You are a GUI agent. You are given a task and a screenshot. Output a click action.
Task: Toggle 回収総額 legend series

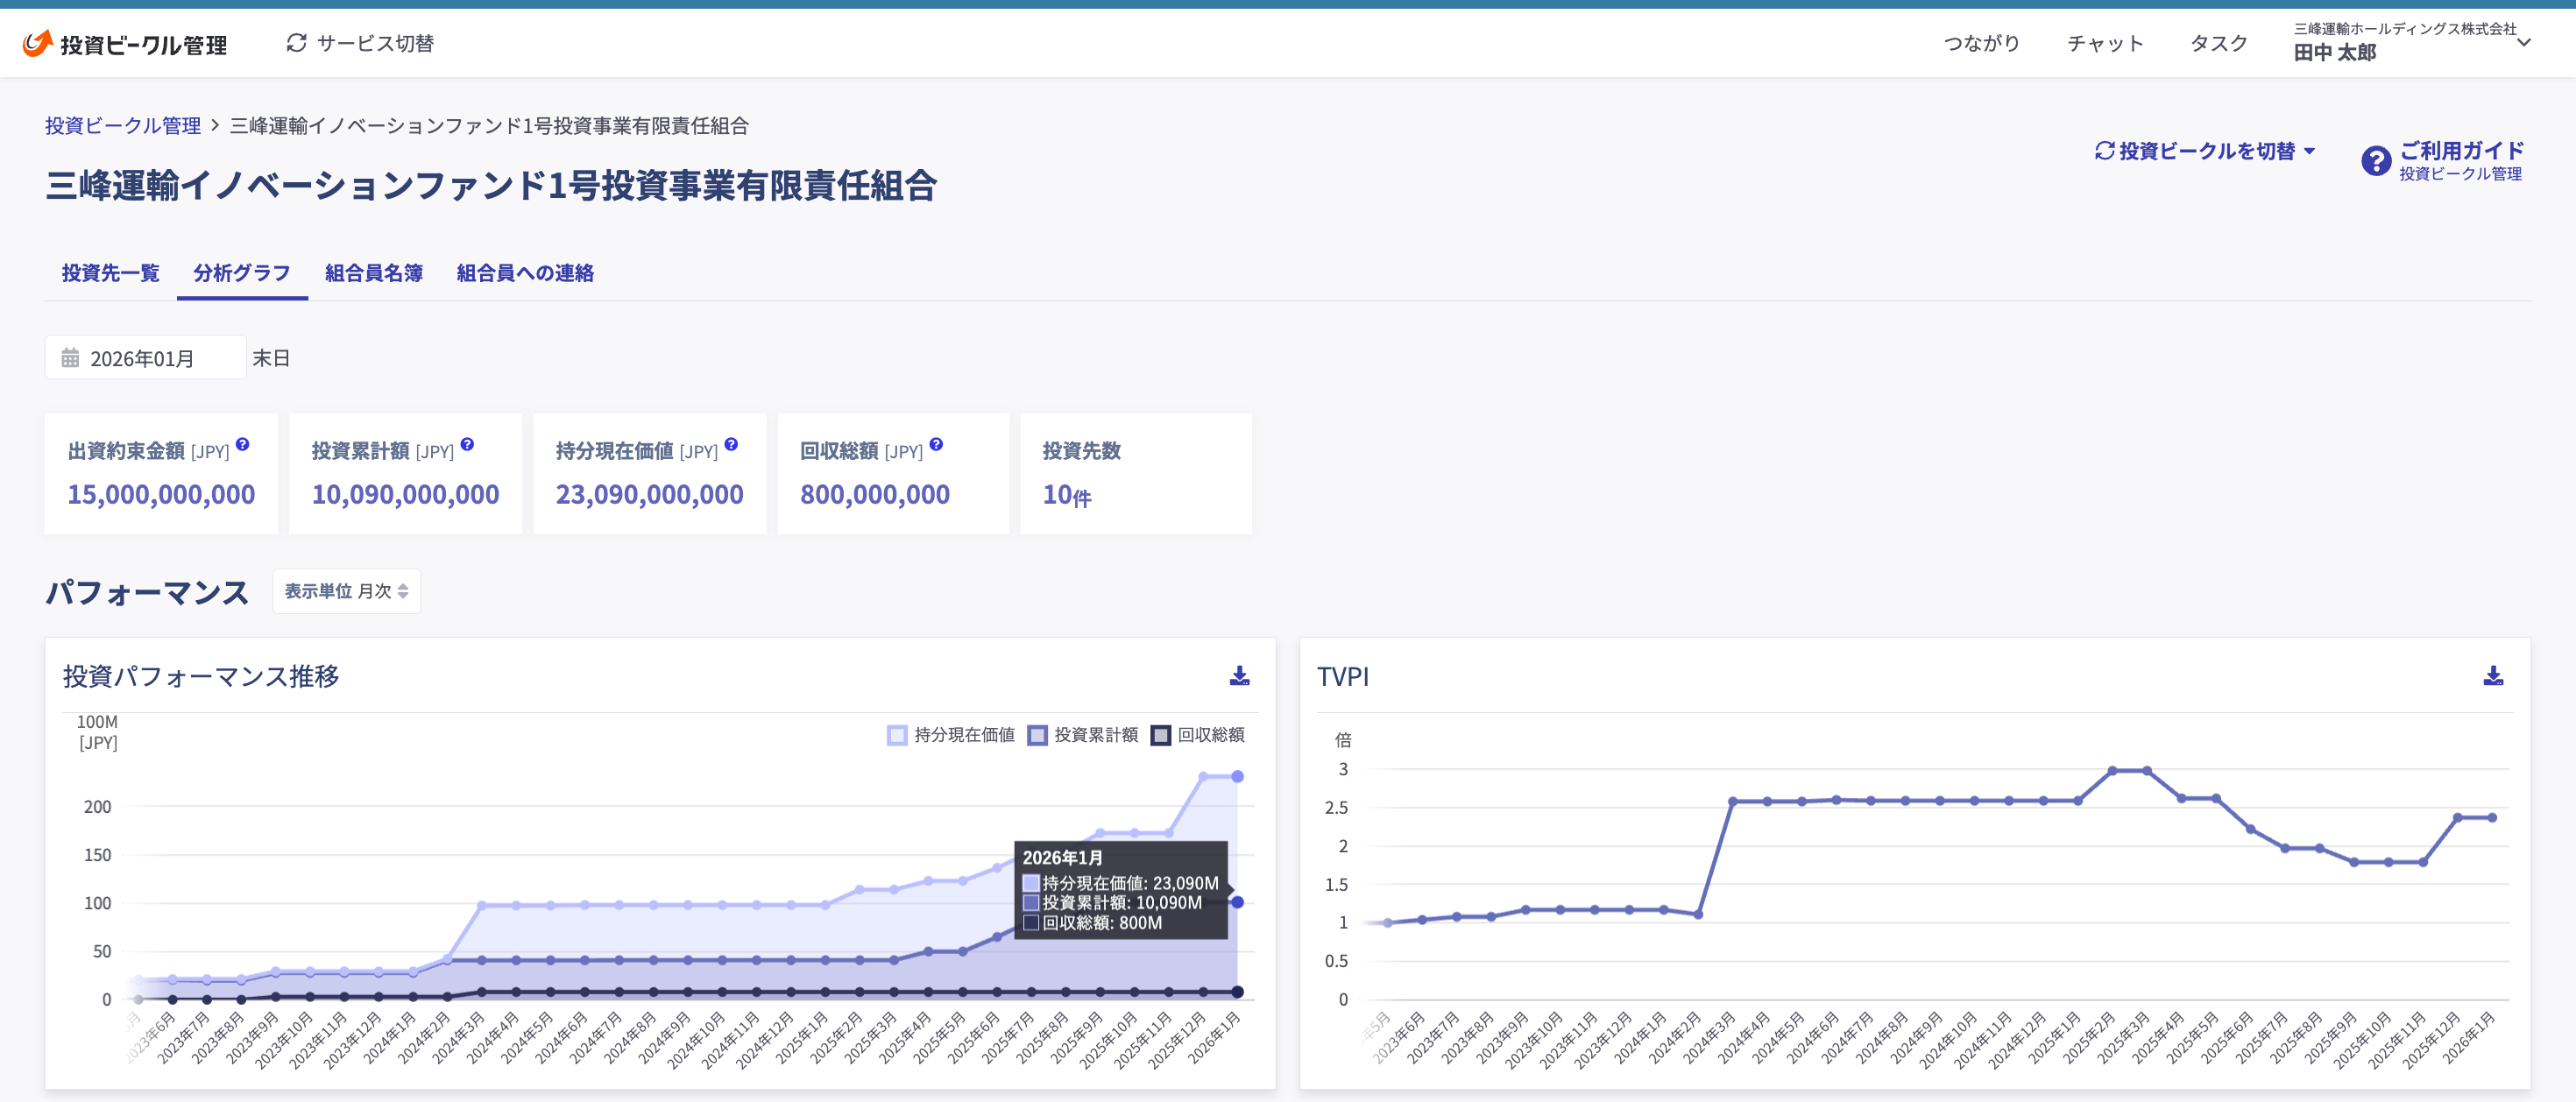click(1198, 735)
